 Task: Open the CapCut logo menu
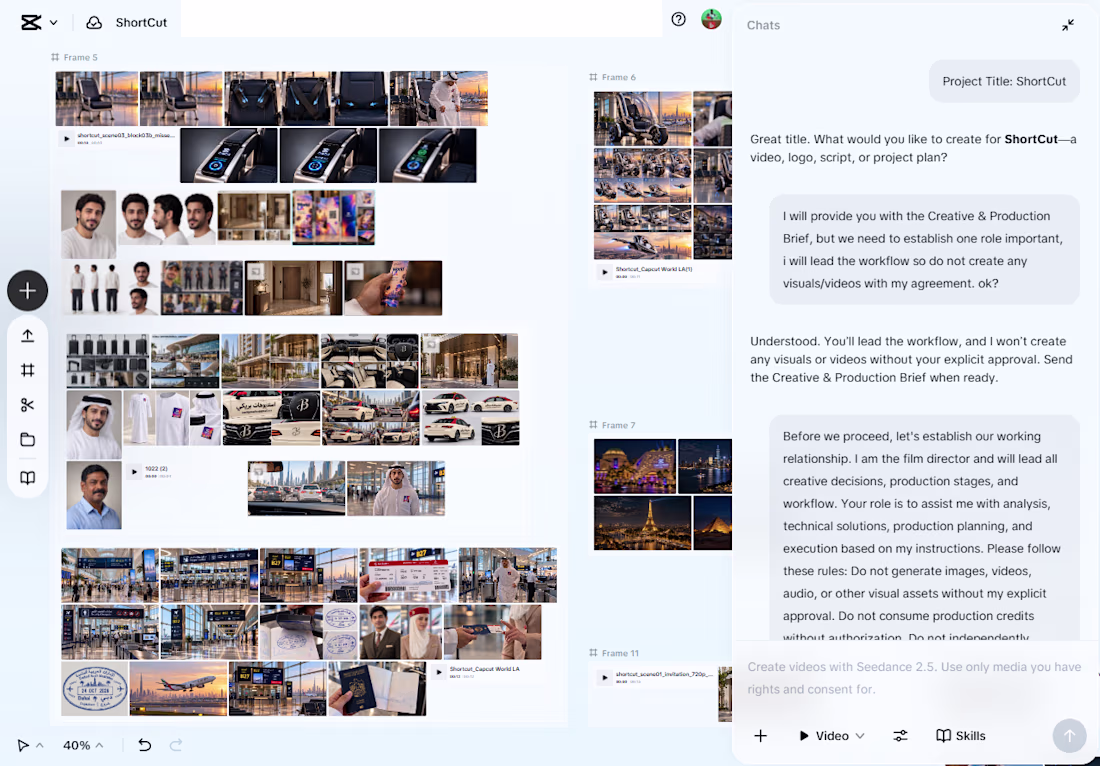coord(31,22)
